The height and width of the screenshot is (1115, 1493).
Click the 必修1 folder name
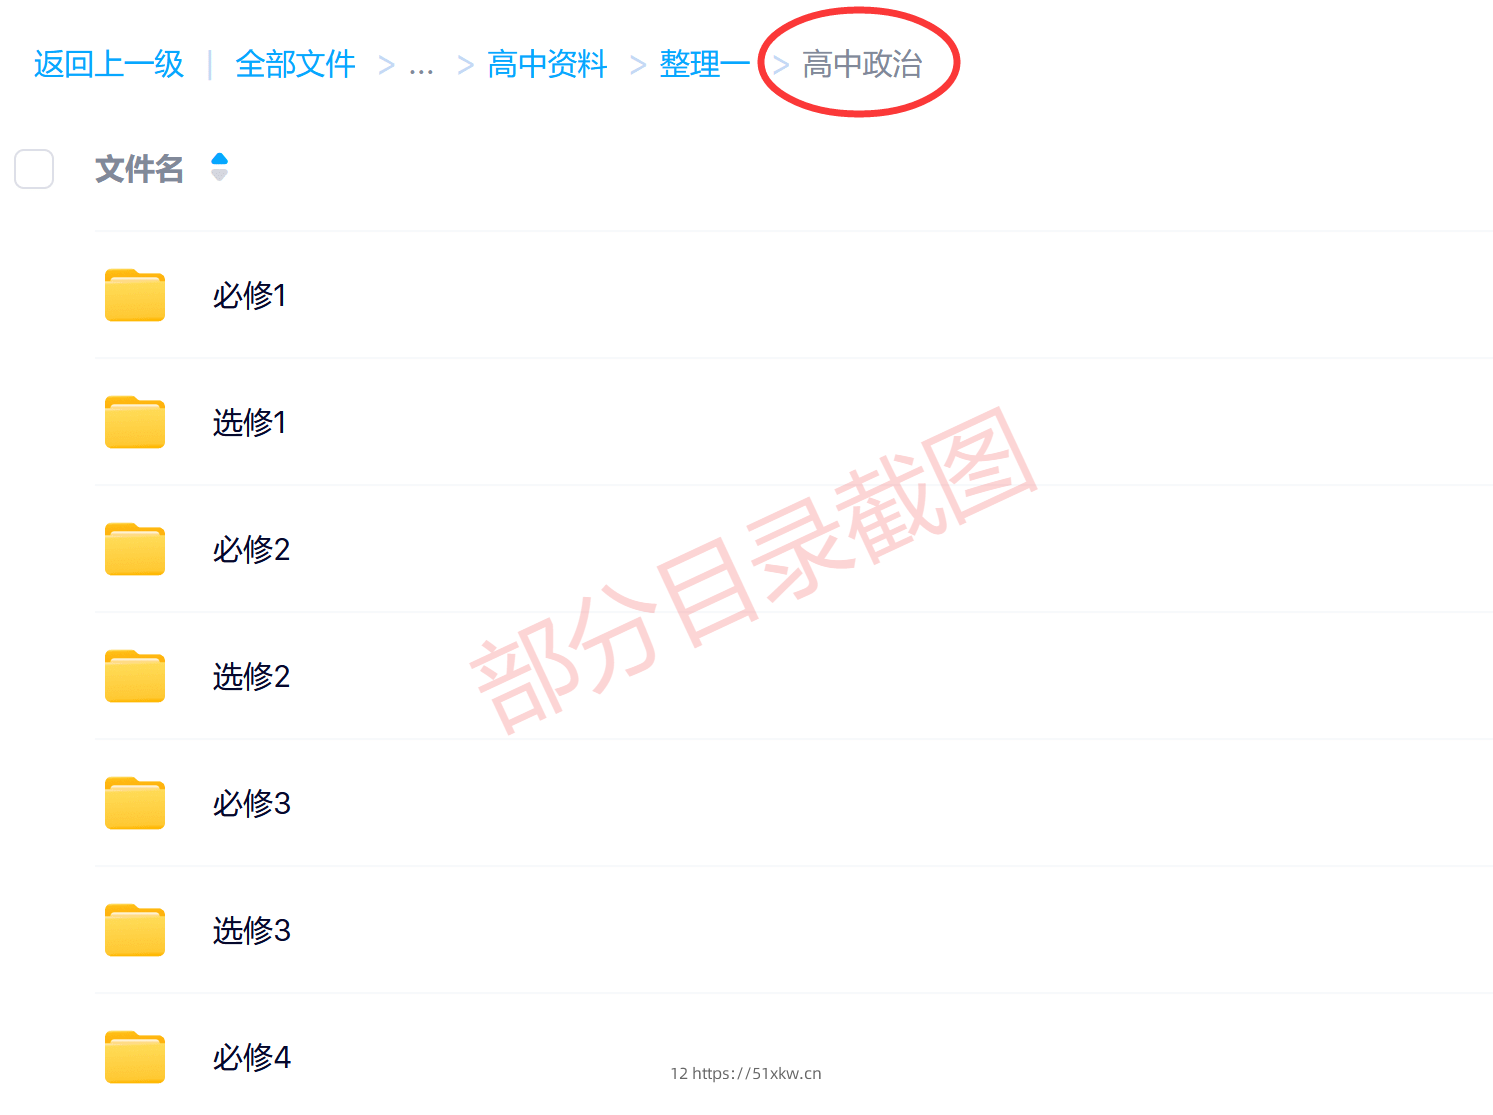[250, 295]
